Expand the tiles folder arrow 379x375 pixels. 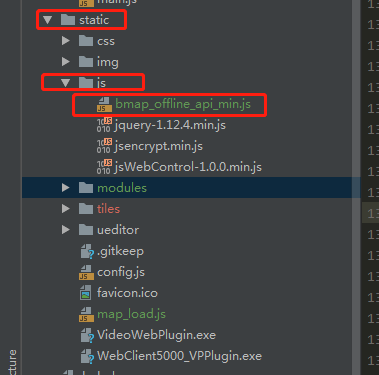(x=66, y=209)
